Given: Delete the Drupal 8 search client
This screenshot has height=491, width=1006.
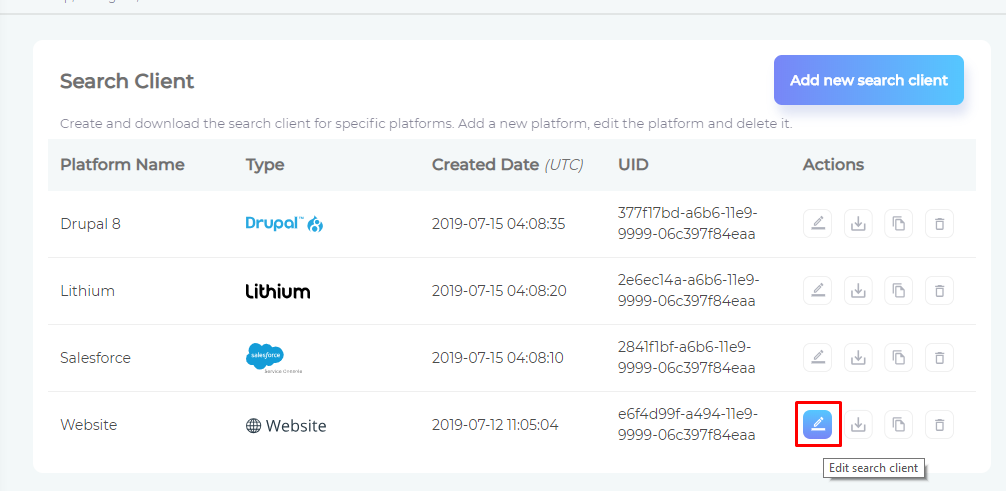Looking at the screenshot, I should [x=939, y=224].
